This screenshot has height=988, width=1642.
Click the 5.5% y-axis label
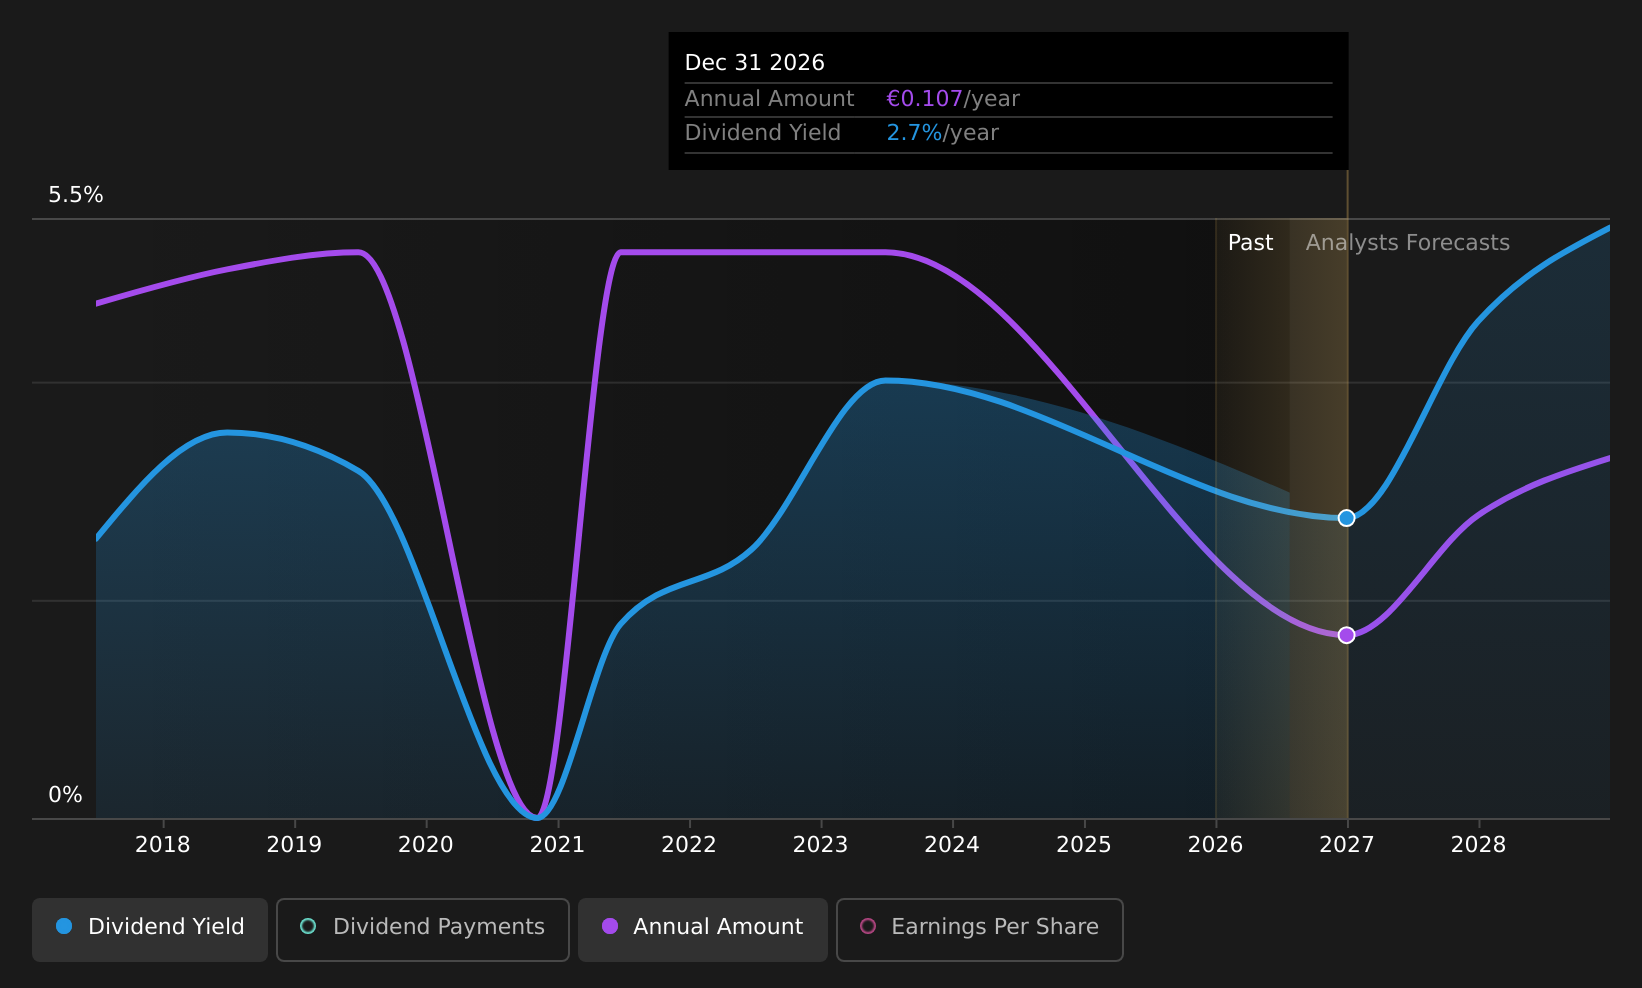76,195
